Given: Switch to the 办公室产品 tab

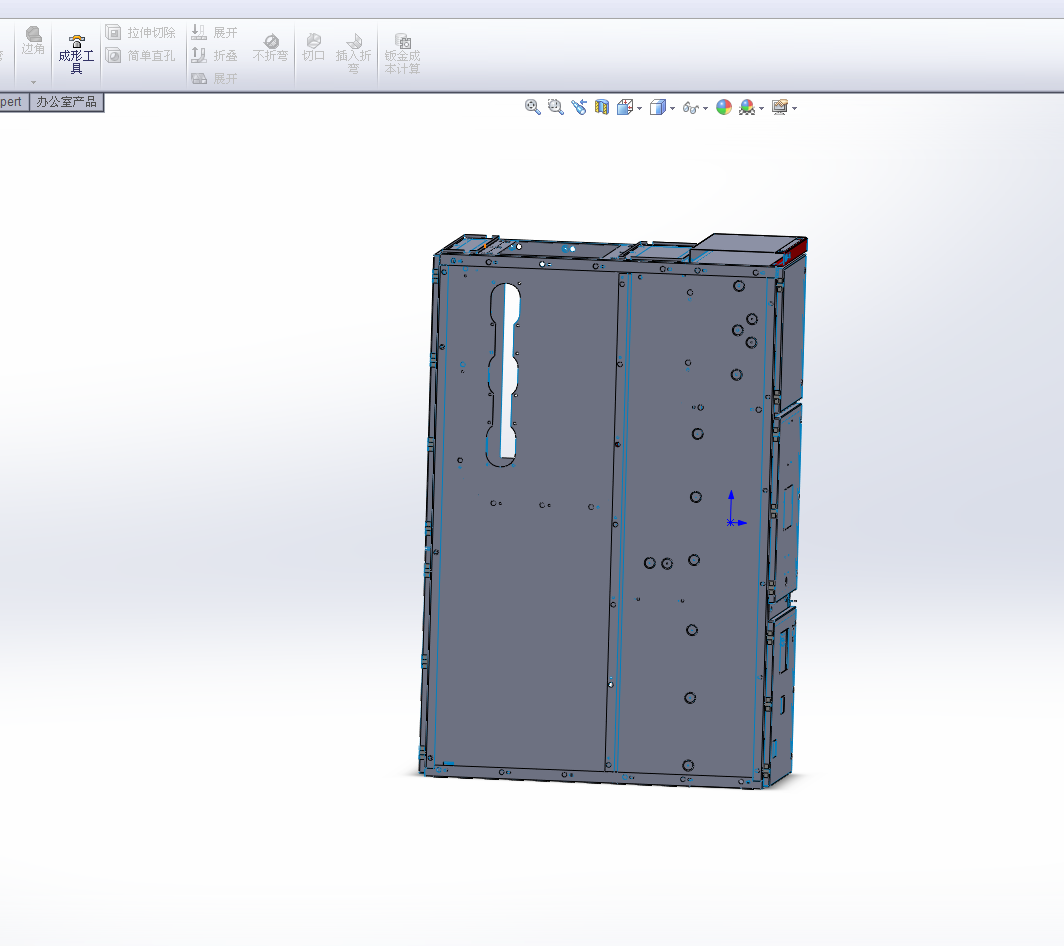Looking at the screenshot, I should tap(66, 102).
